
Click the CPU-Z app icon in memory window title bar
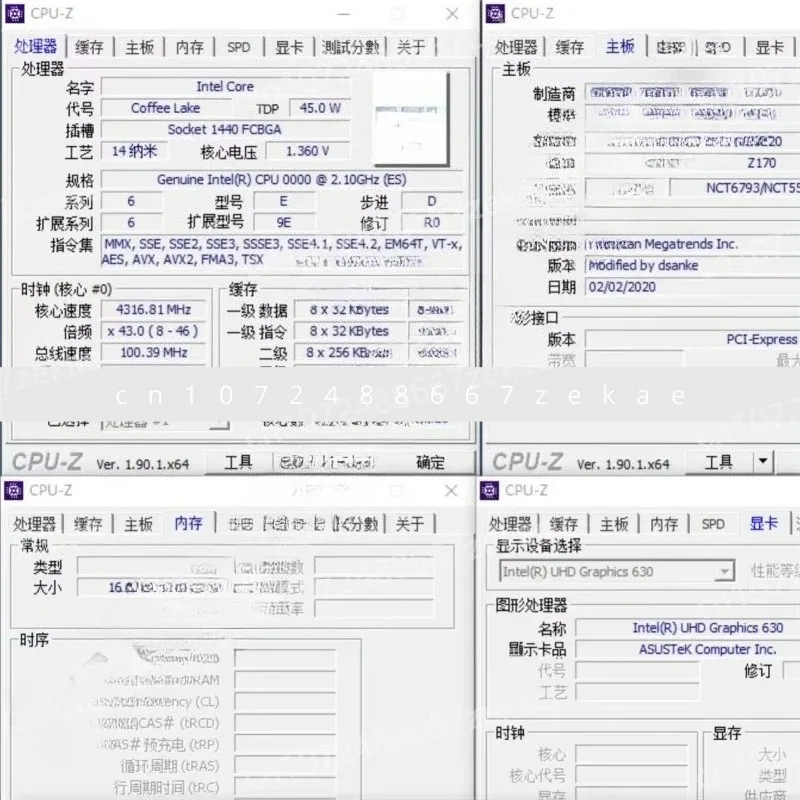14,491
